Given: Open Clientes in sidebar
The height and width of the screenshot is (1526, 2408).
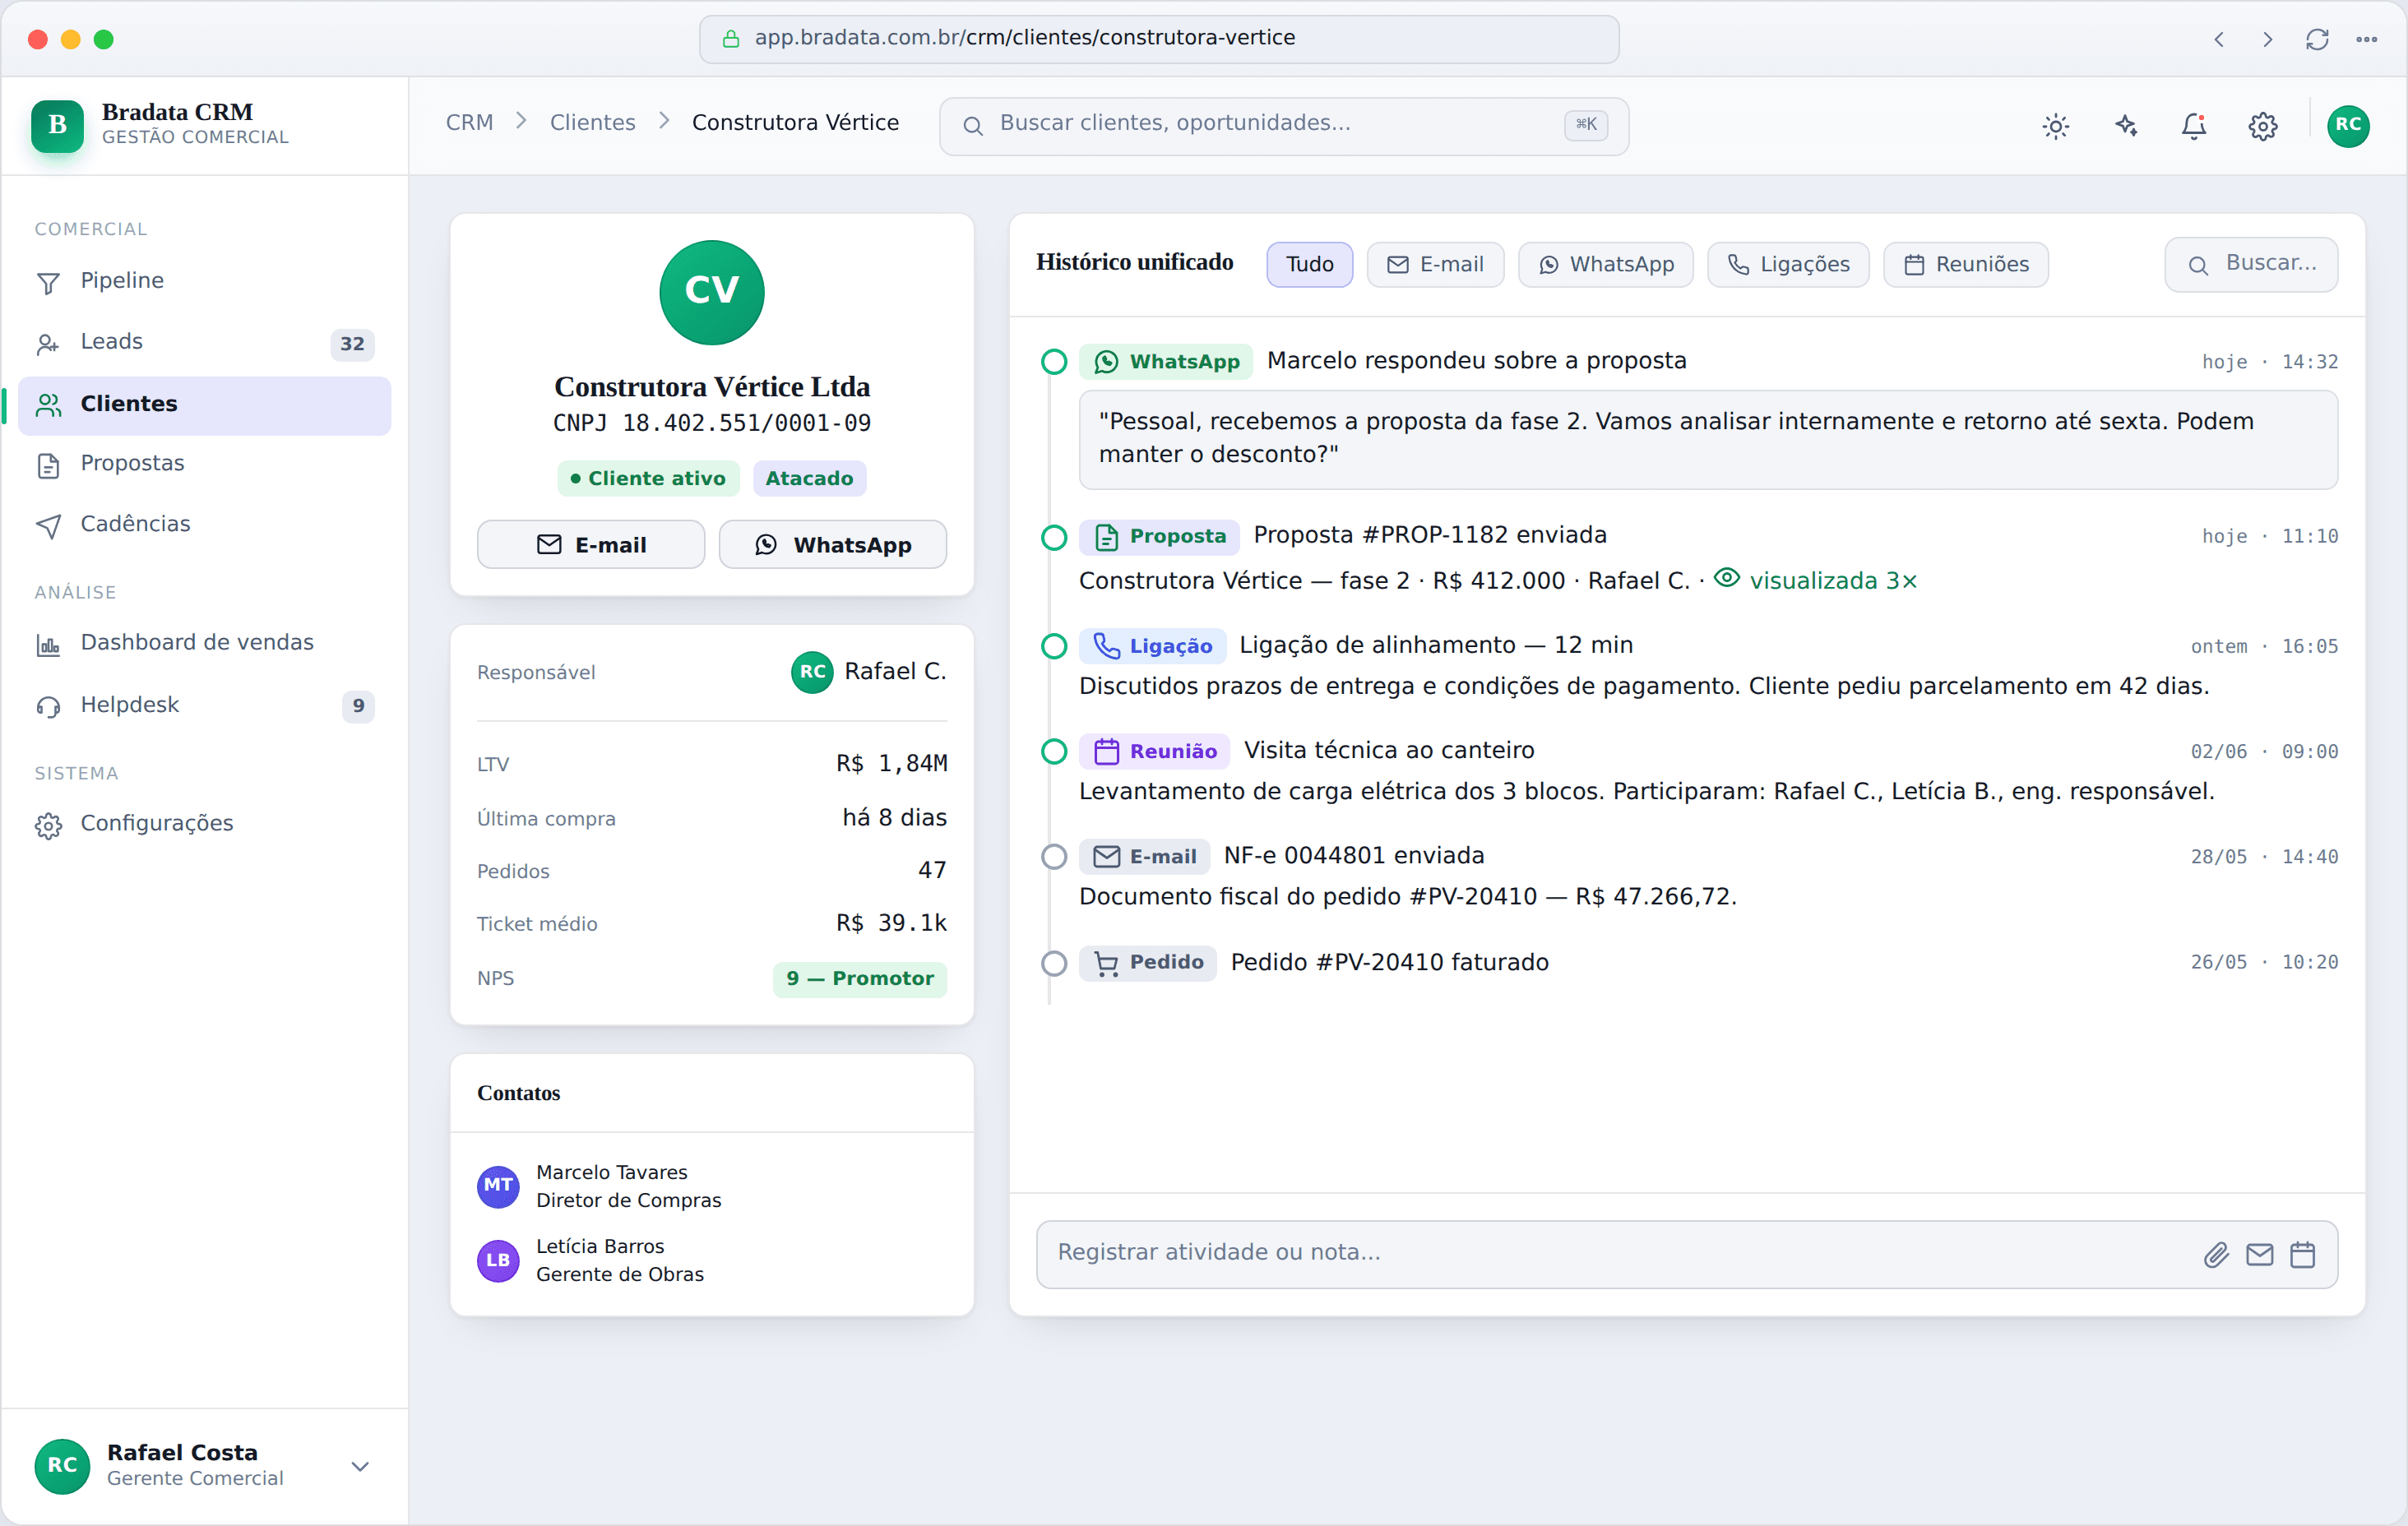Looking at the screenshot, I should point(205,405).
